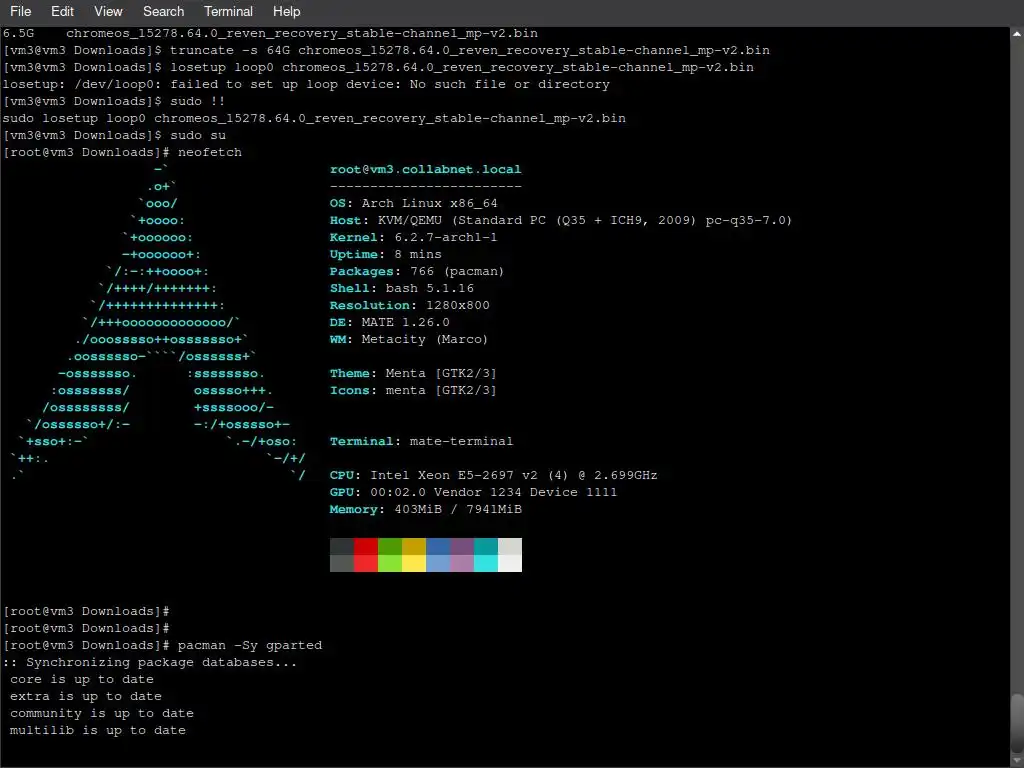Image resolution: width=1024 pixels, height=768 pixels.
Task: Click the 'root@vm3.collabnet.local' title text
Action: pyautogui.click(x=425, y=169)
